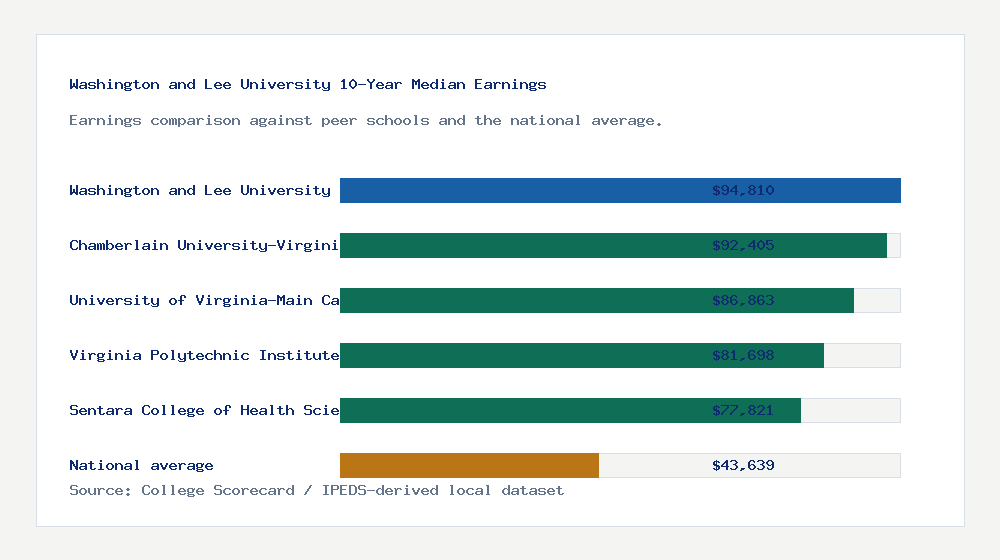Select the 'Sentara College of Health Scie' row label

pos(204,410)
